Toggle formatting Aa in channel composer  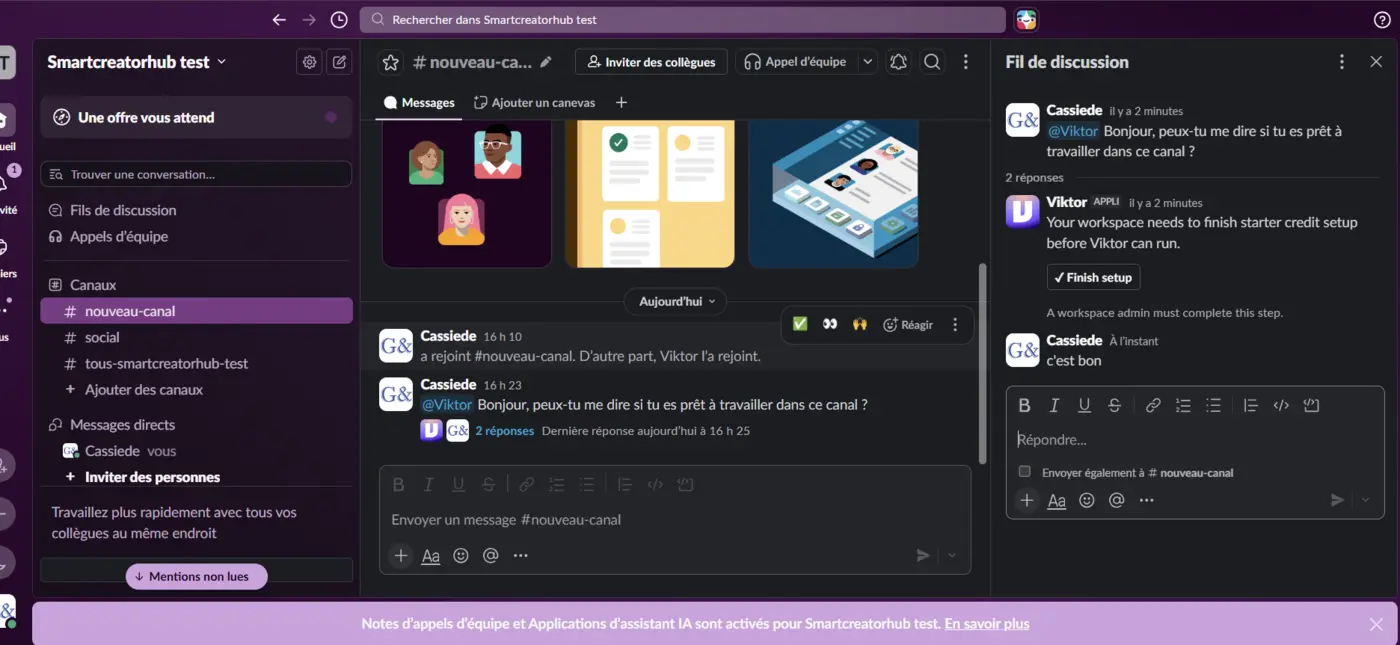coord(431,555)
